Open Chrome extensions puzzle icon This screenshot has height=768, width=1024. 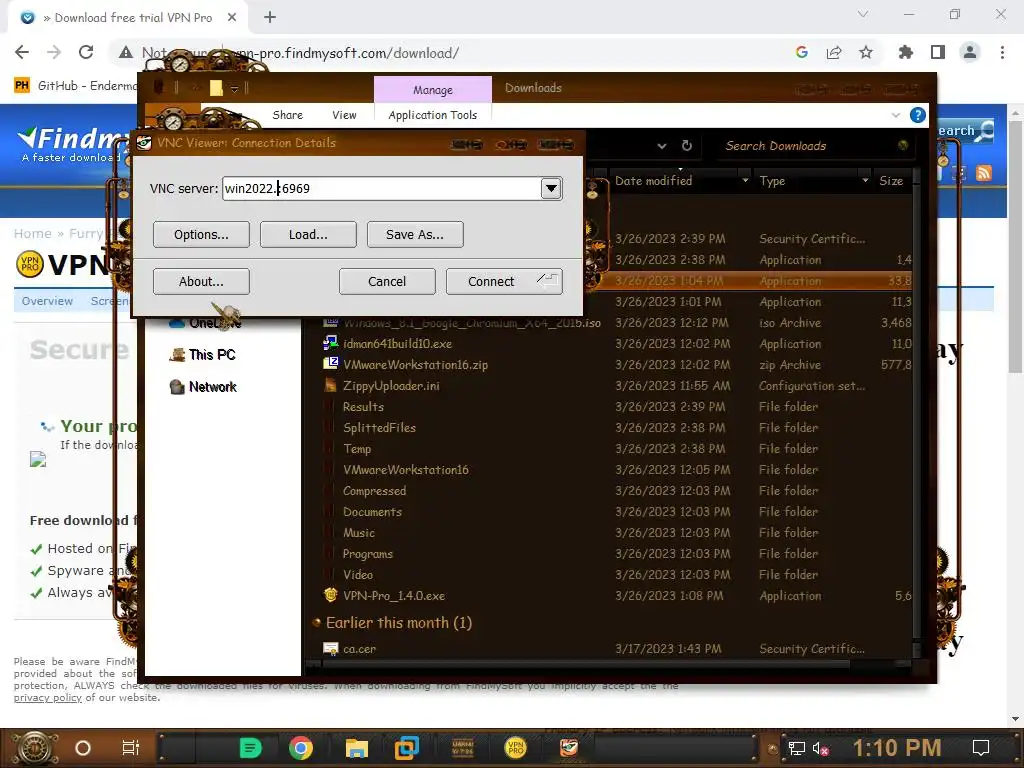click(906, 52)
